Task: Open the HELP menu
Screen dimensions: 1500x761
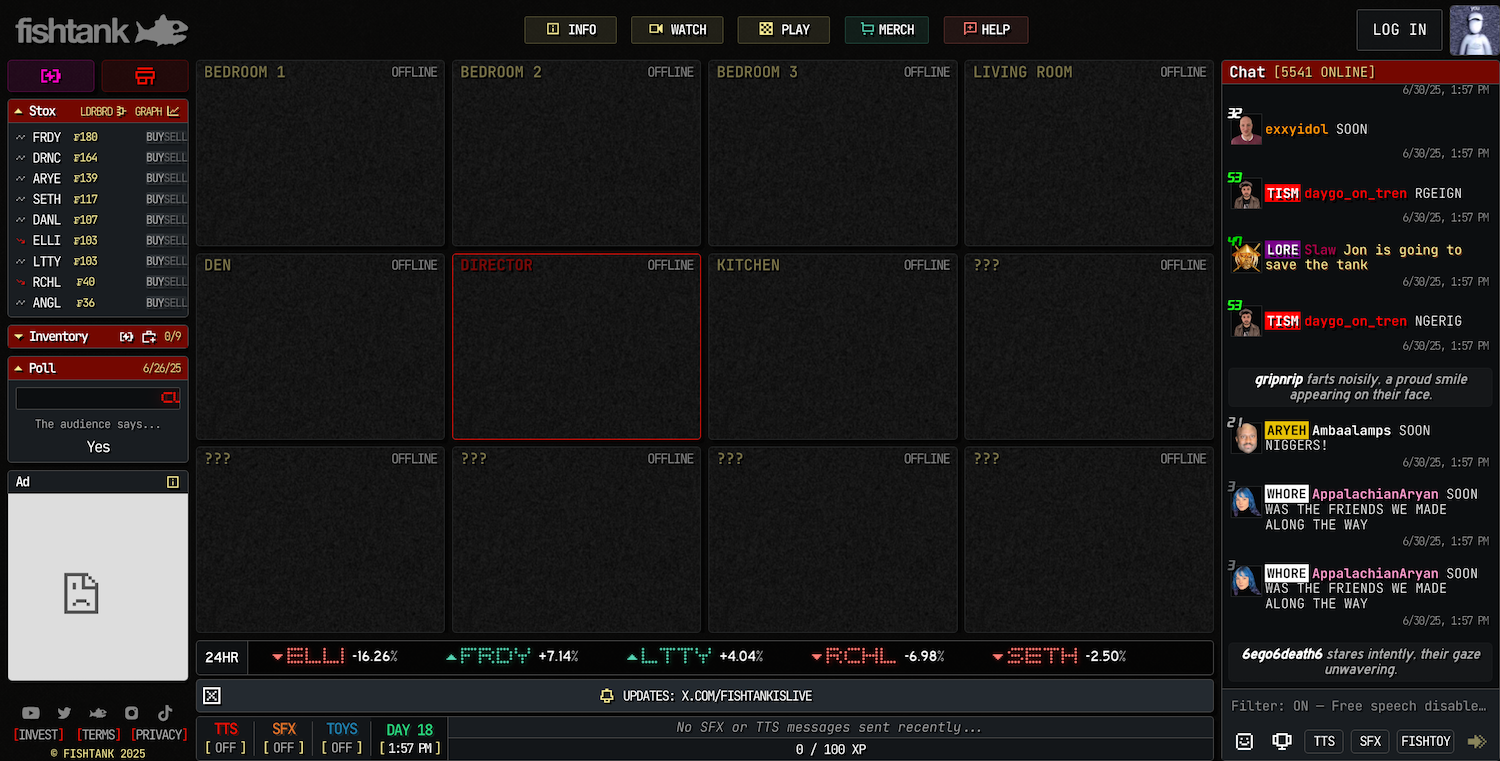Action: [986, 30]
